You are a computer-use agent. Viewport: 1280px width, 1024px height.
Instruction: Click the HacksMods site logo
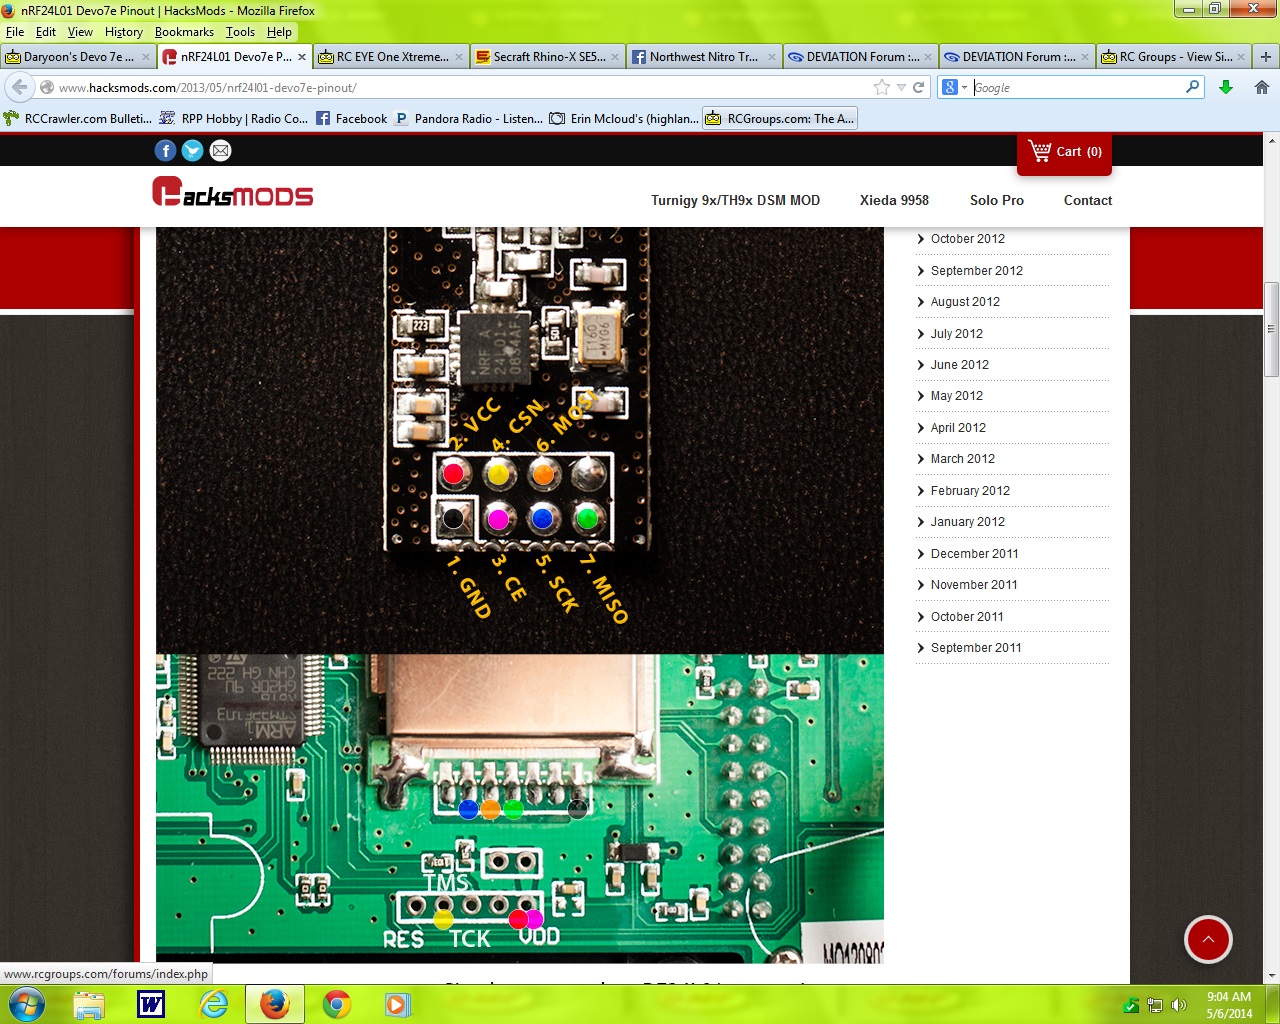232,192
